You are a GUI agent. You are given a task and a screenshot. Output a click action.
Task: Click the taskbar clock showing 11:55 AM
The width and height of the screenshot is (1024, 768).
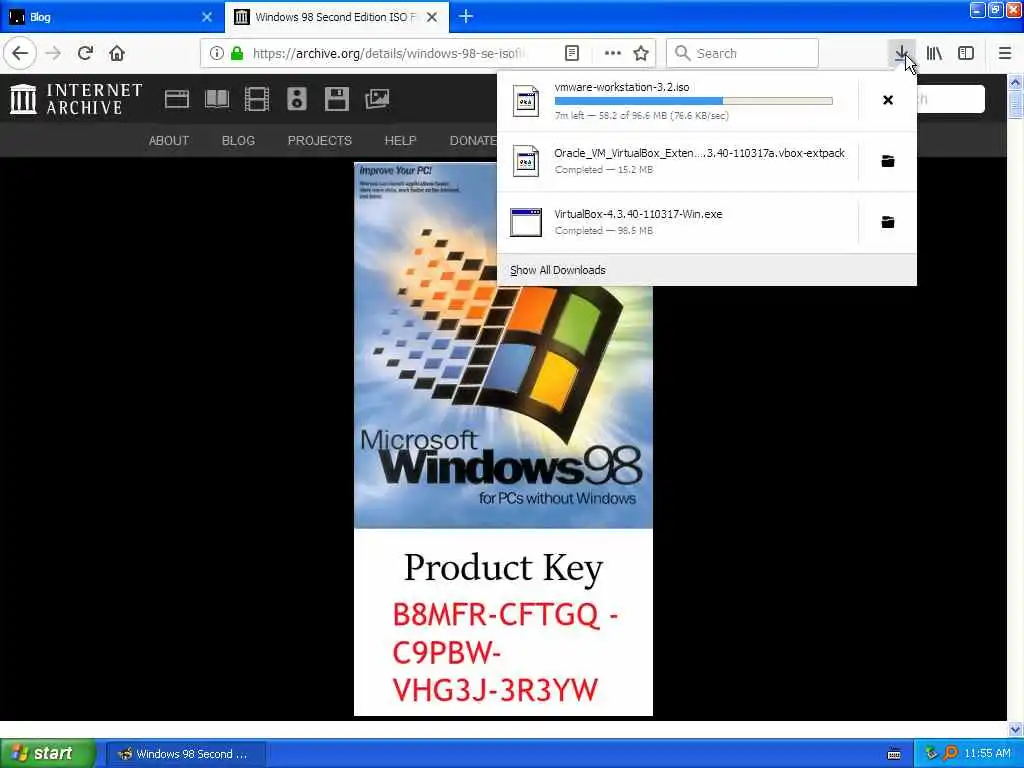point(987,753)
